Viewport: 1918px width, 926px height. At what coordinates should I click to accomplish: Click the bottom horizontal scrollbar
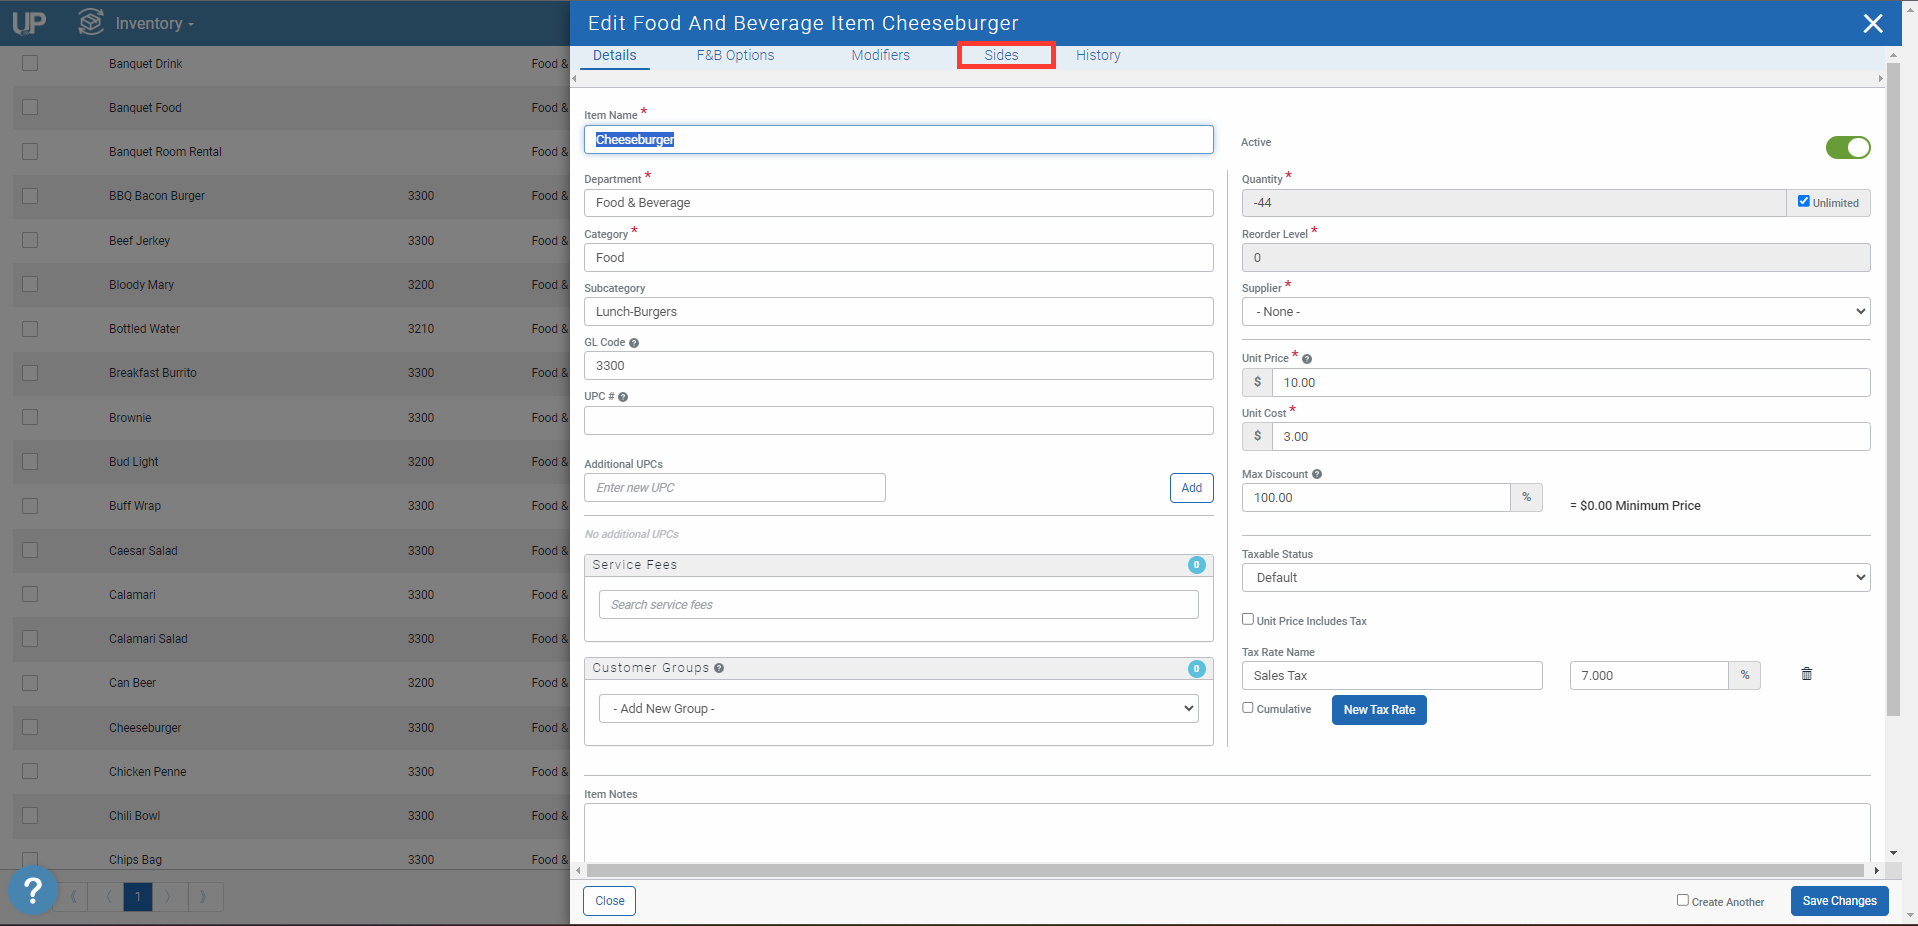tap(1225, 871)
